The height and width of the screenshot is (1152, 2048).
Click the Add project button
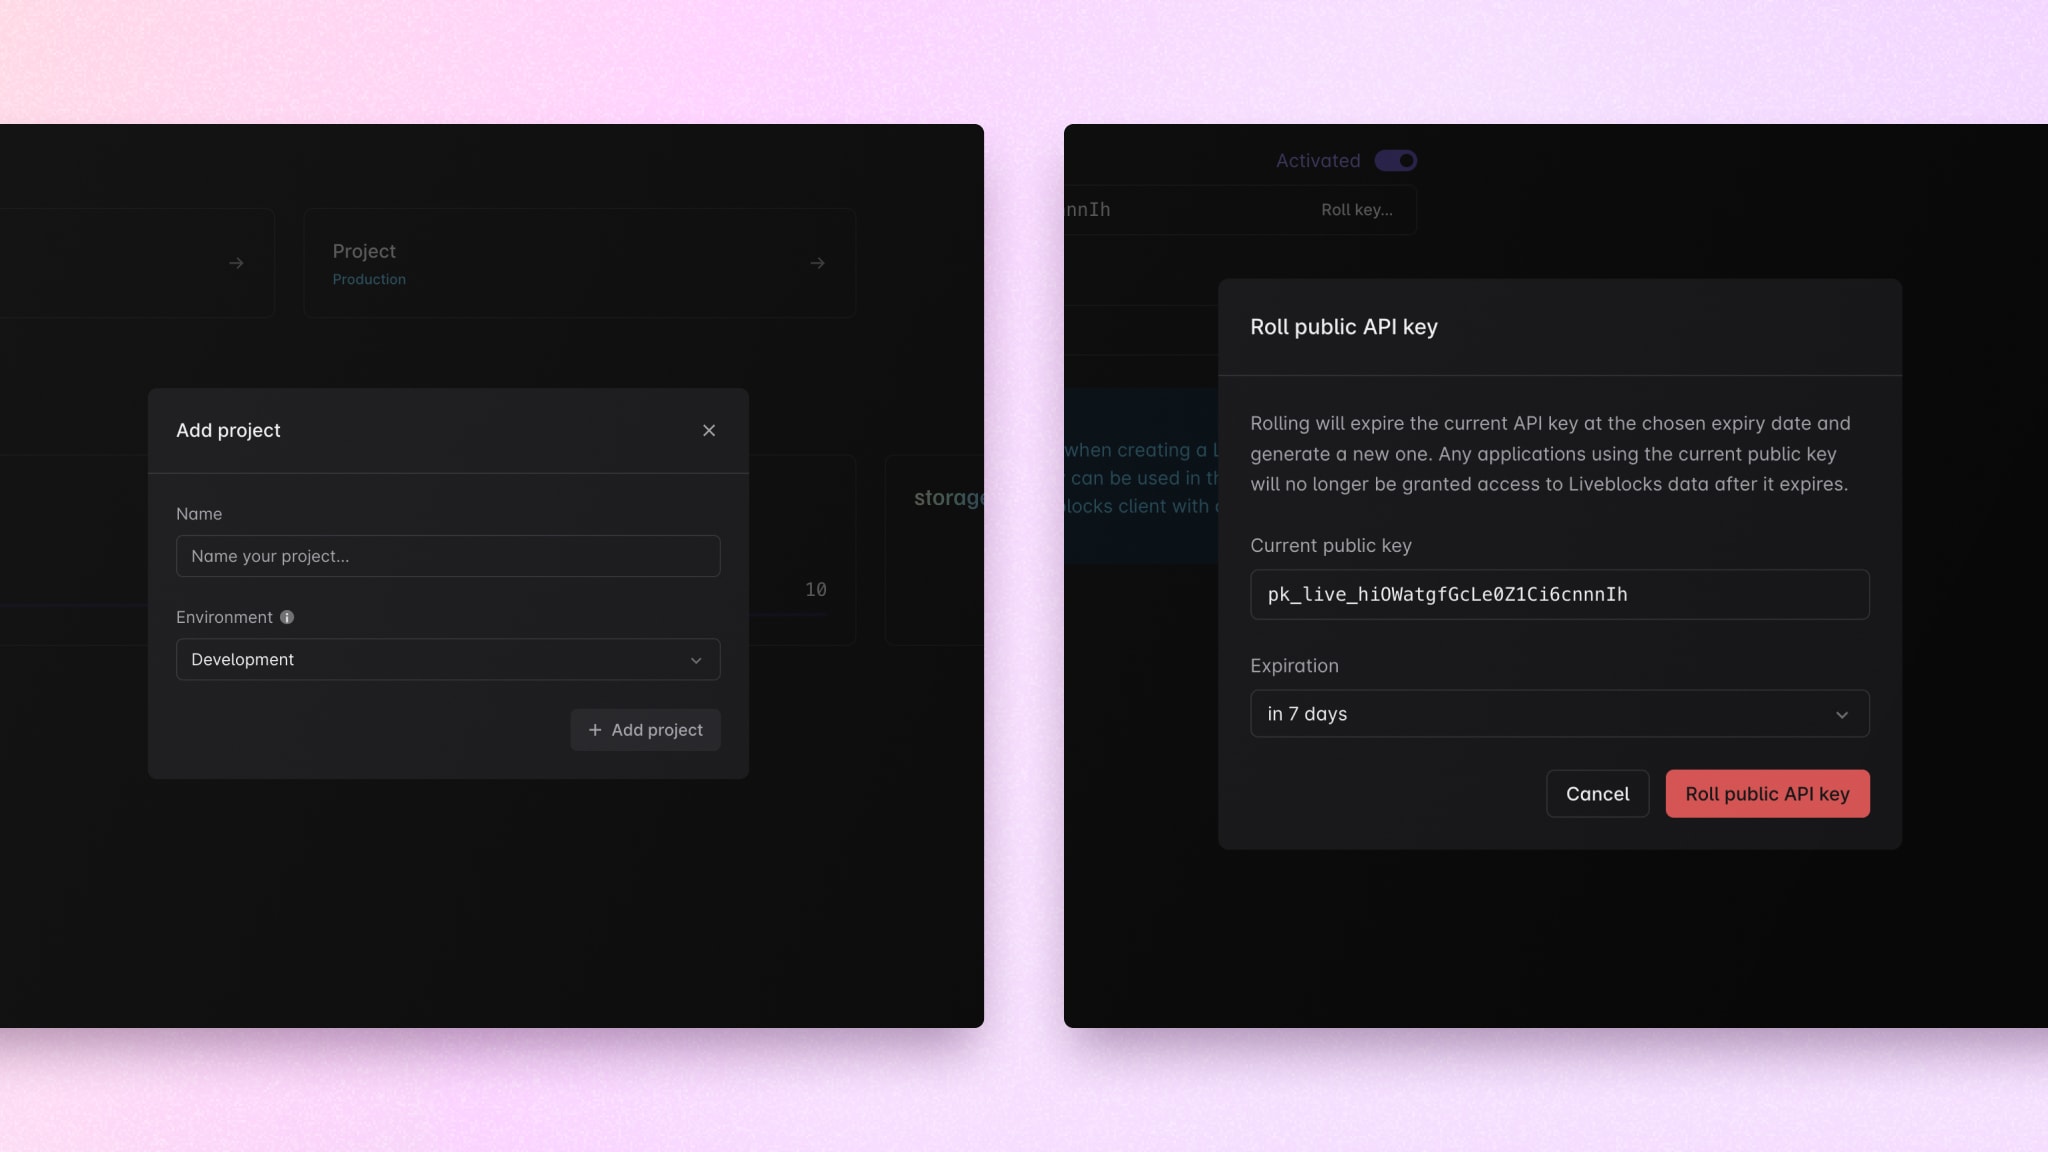click(x=645, y=730)
